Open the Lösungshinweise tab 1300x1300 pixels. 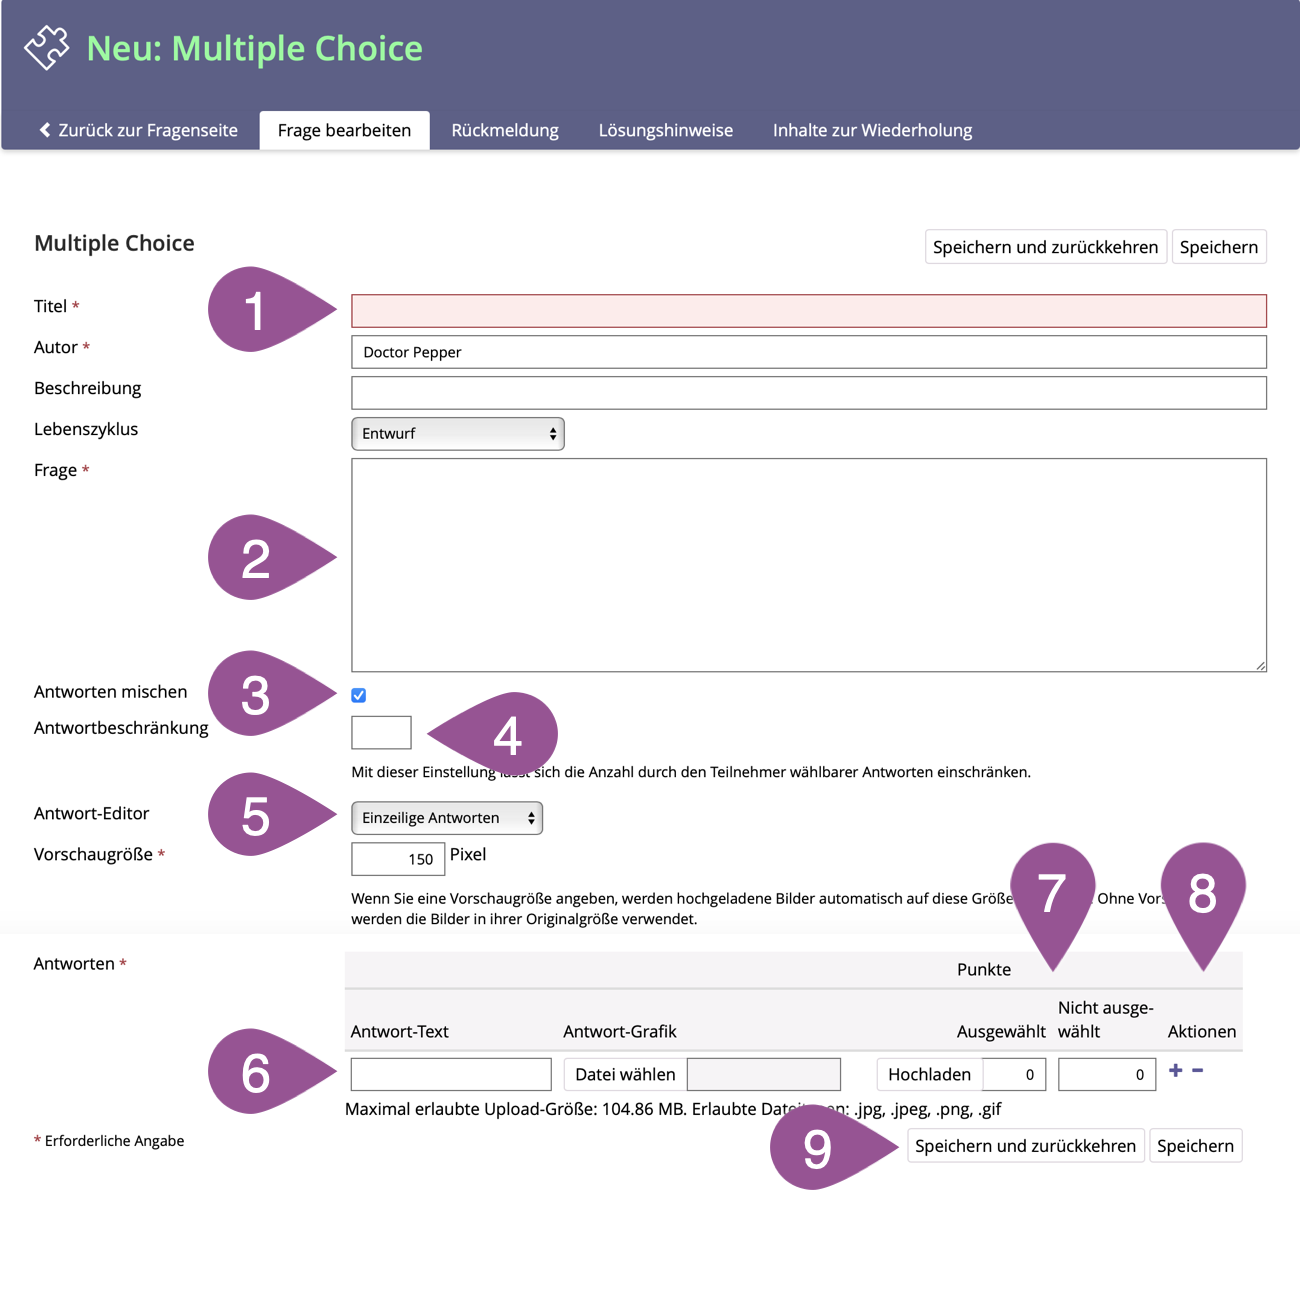coord(665,130)
